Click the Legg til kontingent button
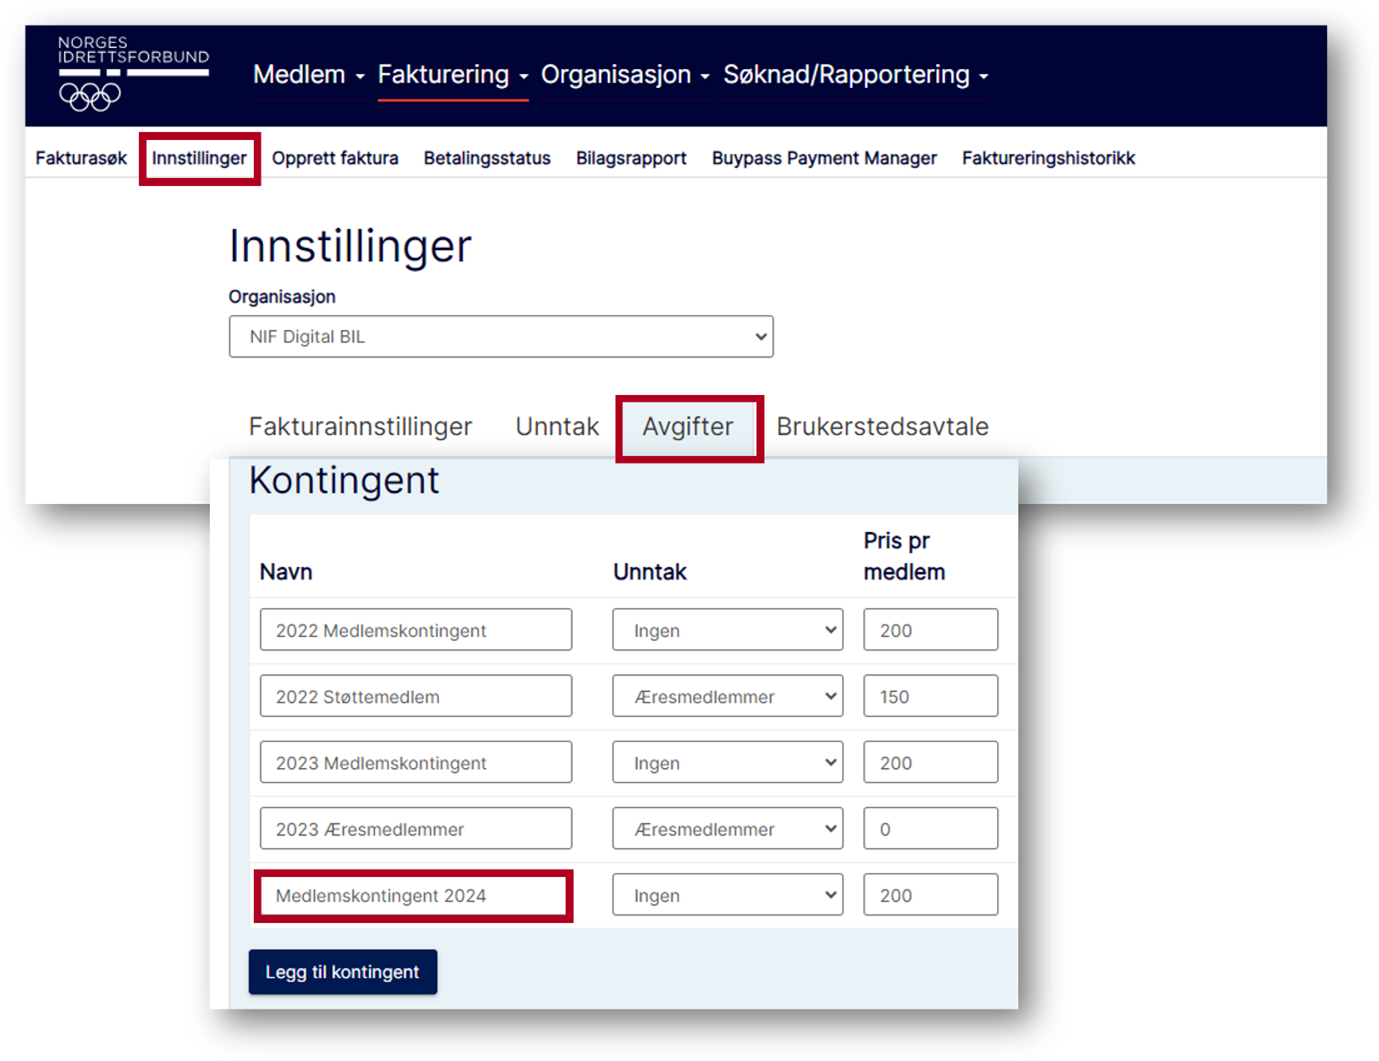The height and width of the screenshot is (1061, 1379). click(x=342, y=971)
